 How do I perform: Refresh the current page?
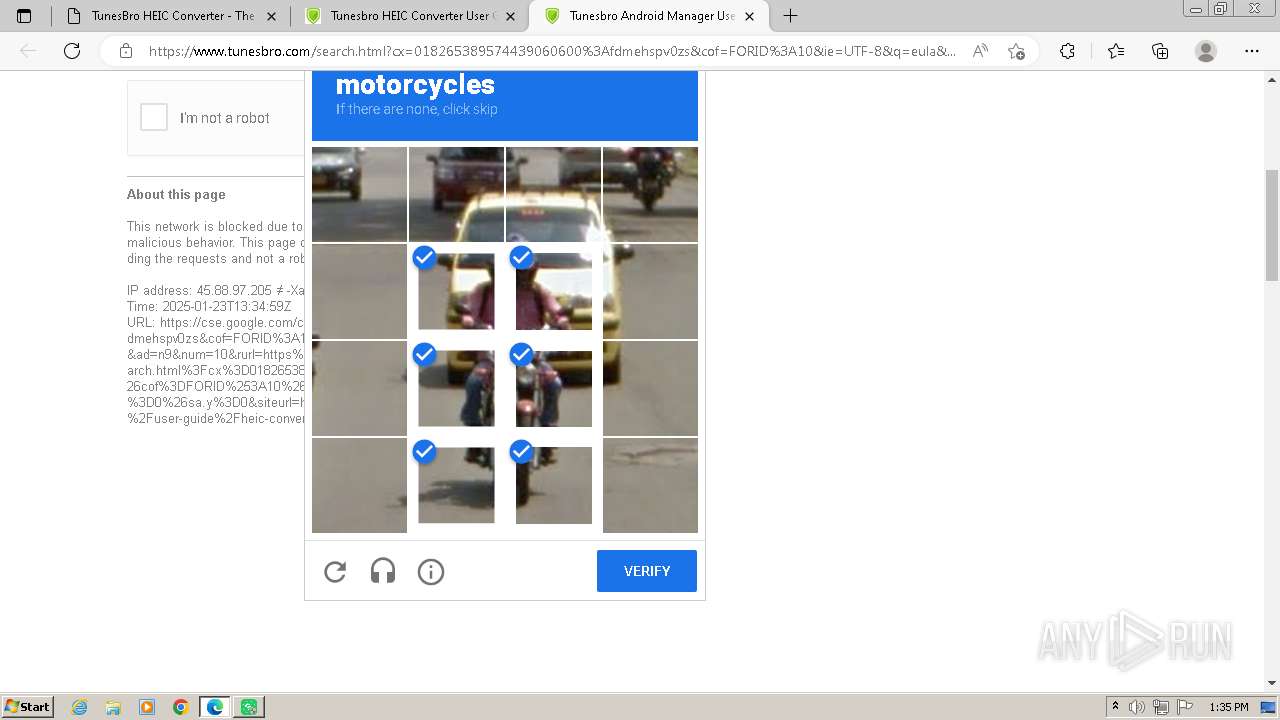click(72, 51)
